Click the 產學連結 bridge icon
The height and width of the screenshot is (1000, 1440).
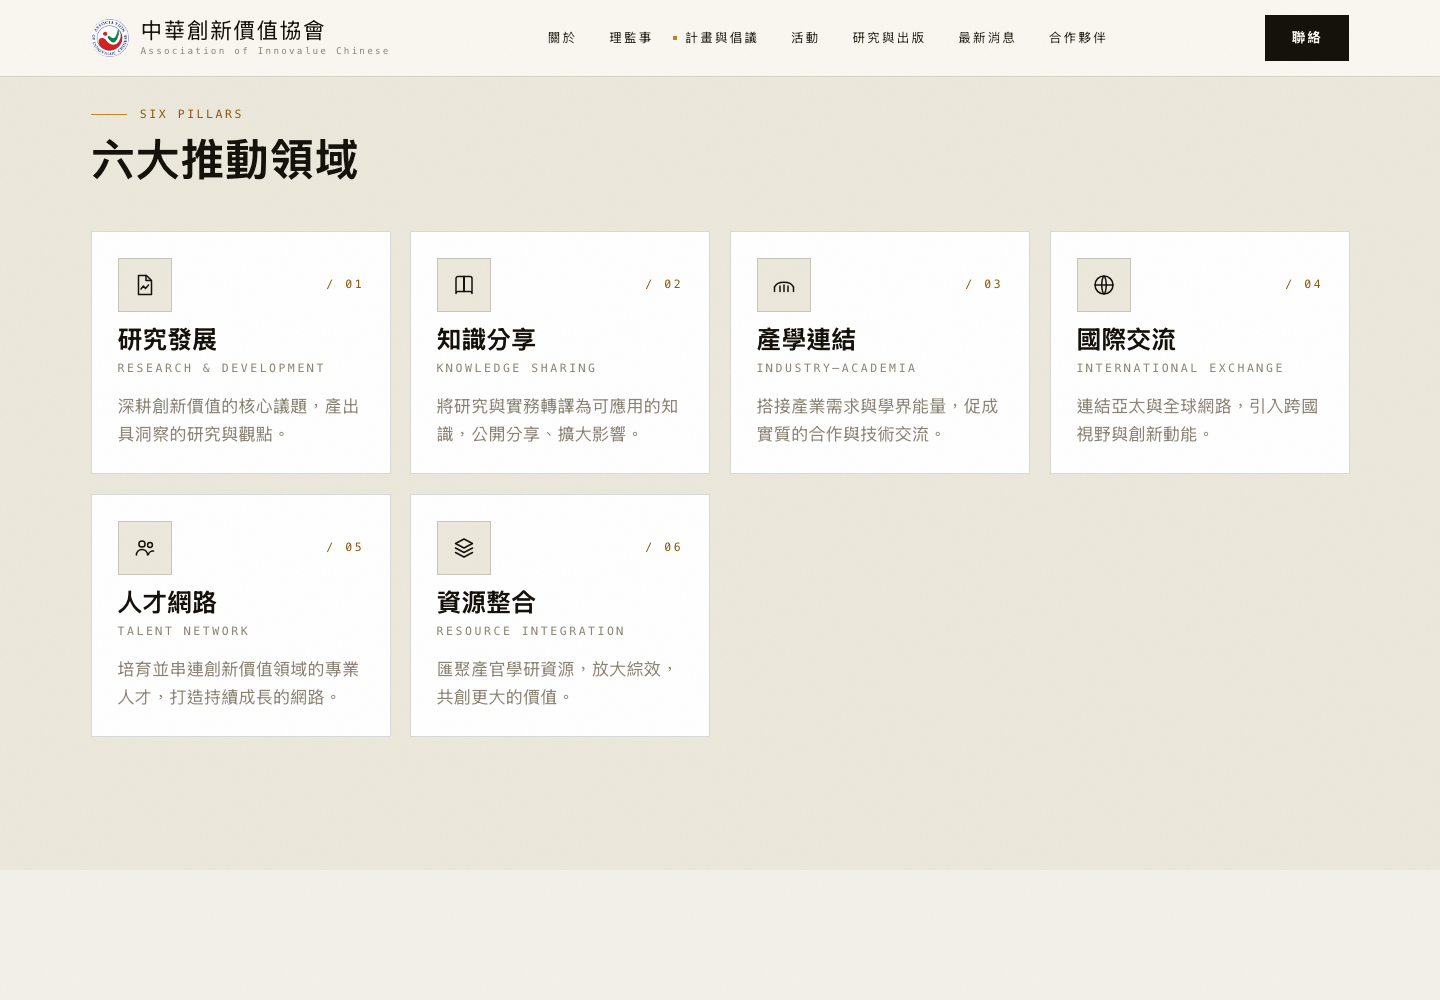click(784, 285)
